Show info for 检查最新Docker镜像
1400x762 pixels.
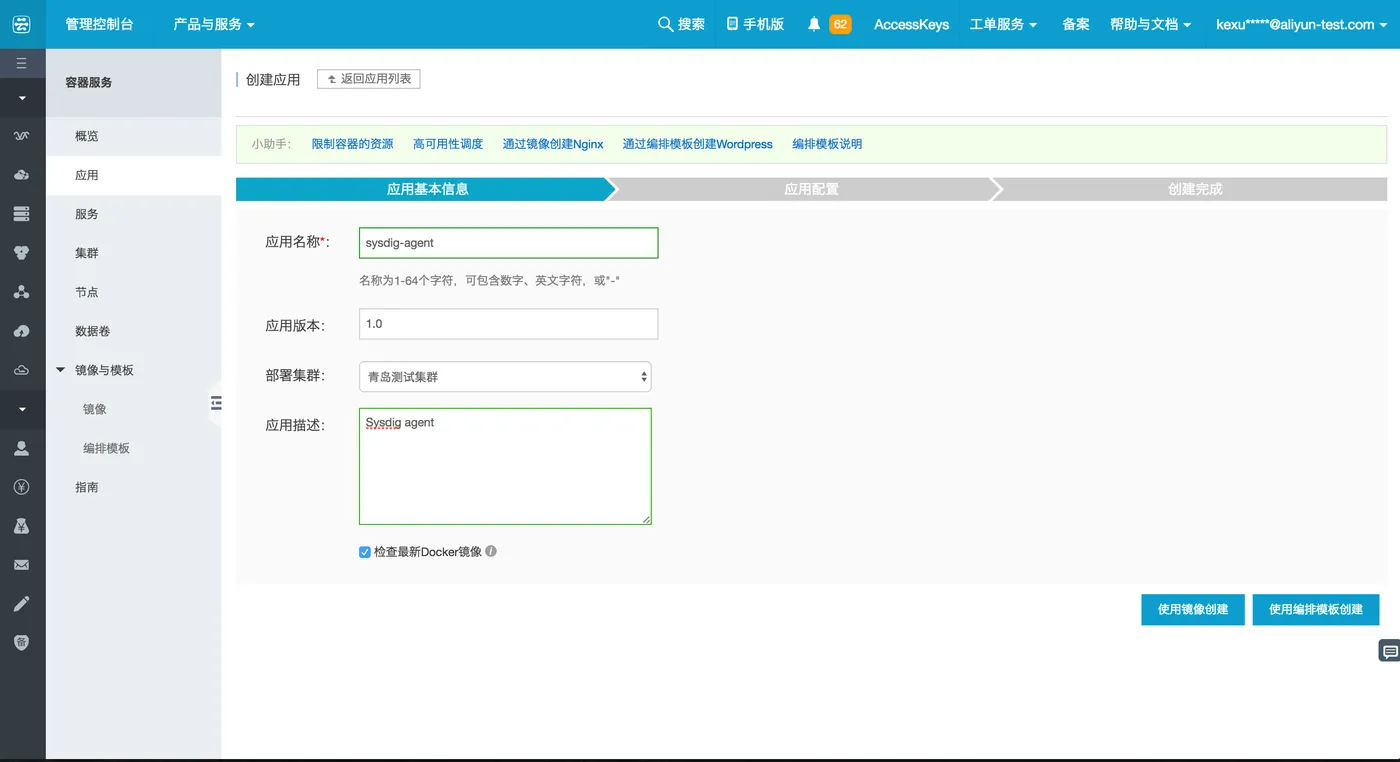coord(491,551)
